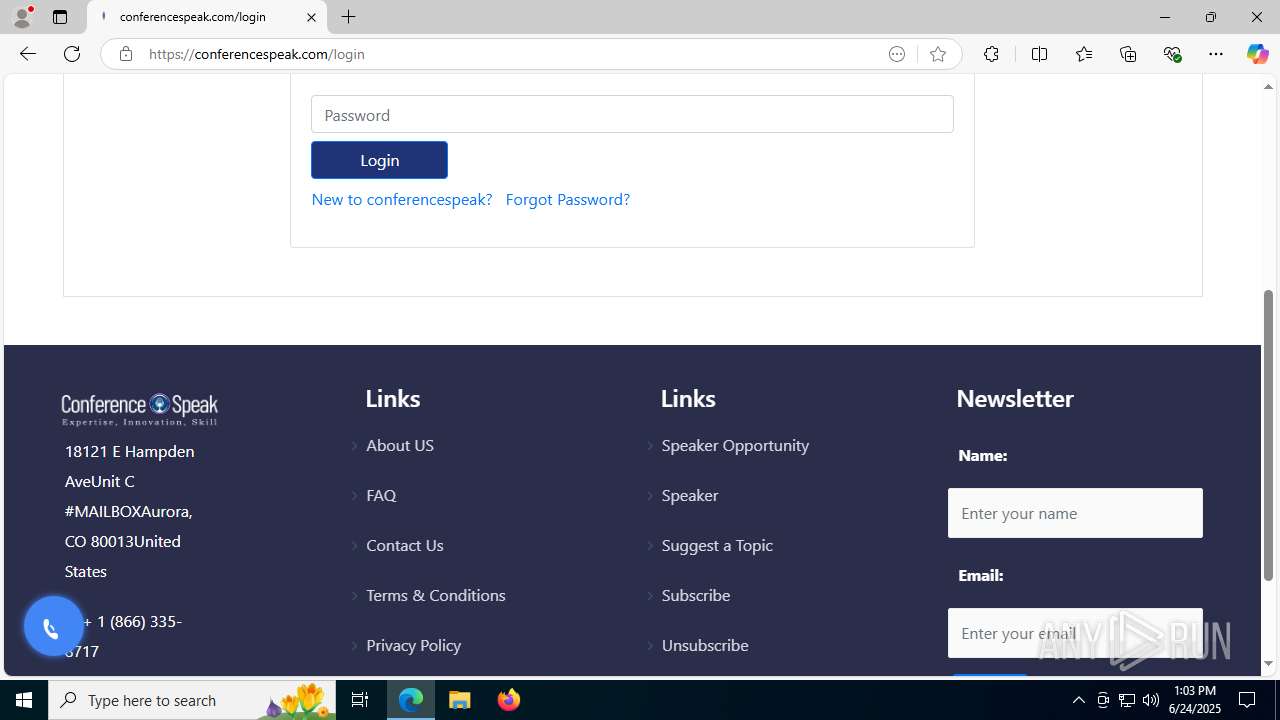
Task: Open the Unsubscribe footer link
Action: point(705,645)
